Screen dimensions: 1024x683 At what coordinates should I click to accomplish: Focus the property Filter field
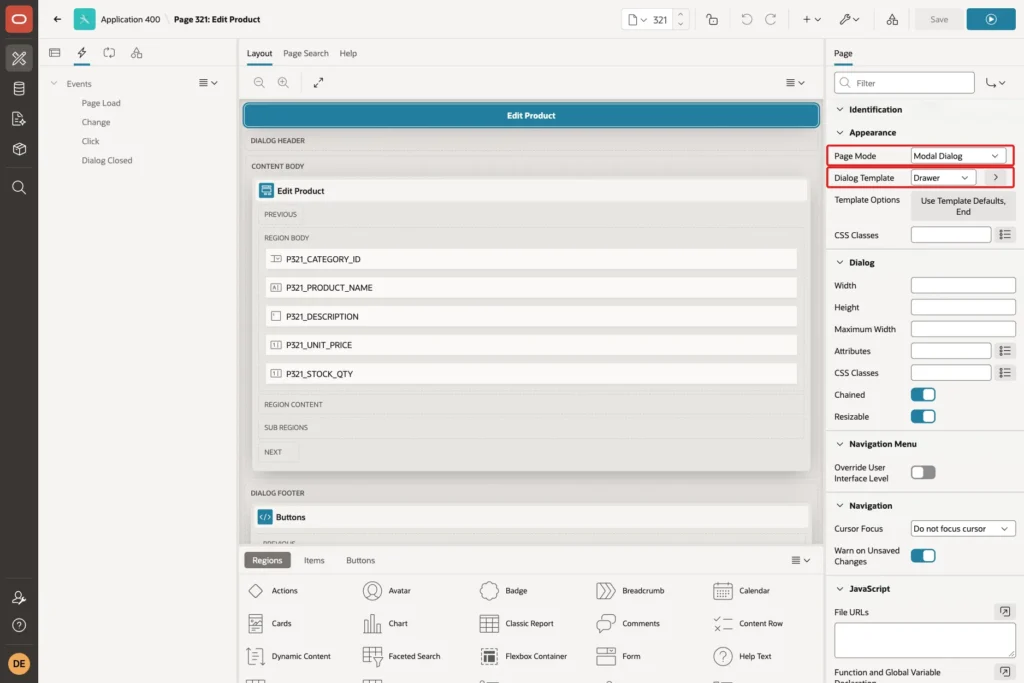click(904, 83)
